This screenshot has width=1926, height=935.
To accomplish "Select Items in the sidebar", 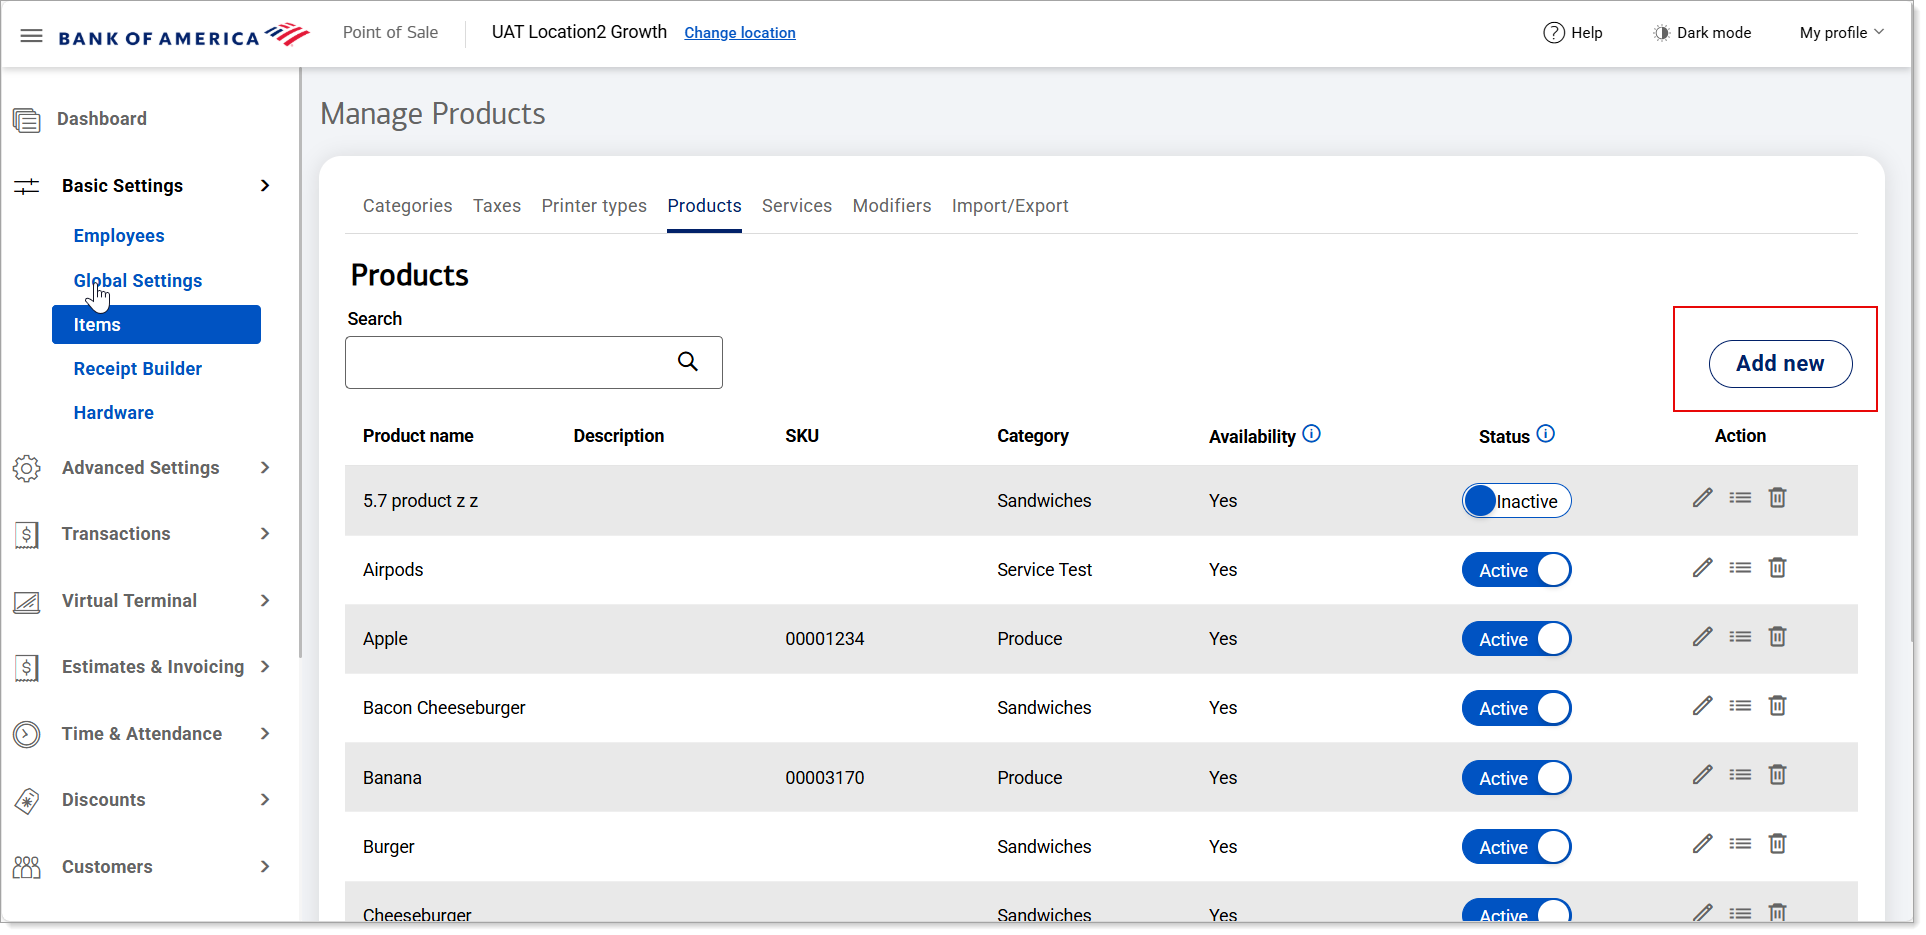I will (156, 325).
